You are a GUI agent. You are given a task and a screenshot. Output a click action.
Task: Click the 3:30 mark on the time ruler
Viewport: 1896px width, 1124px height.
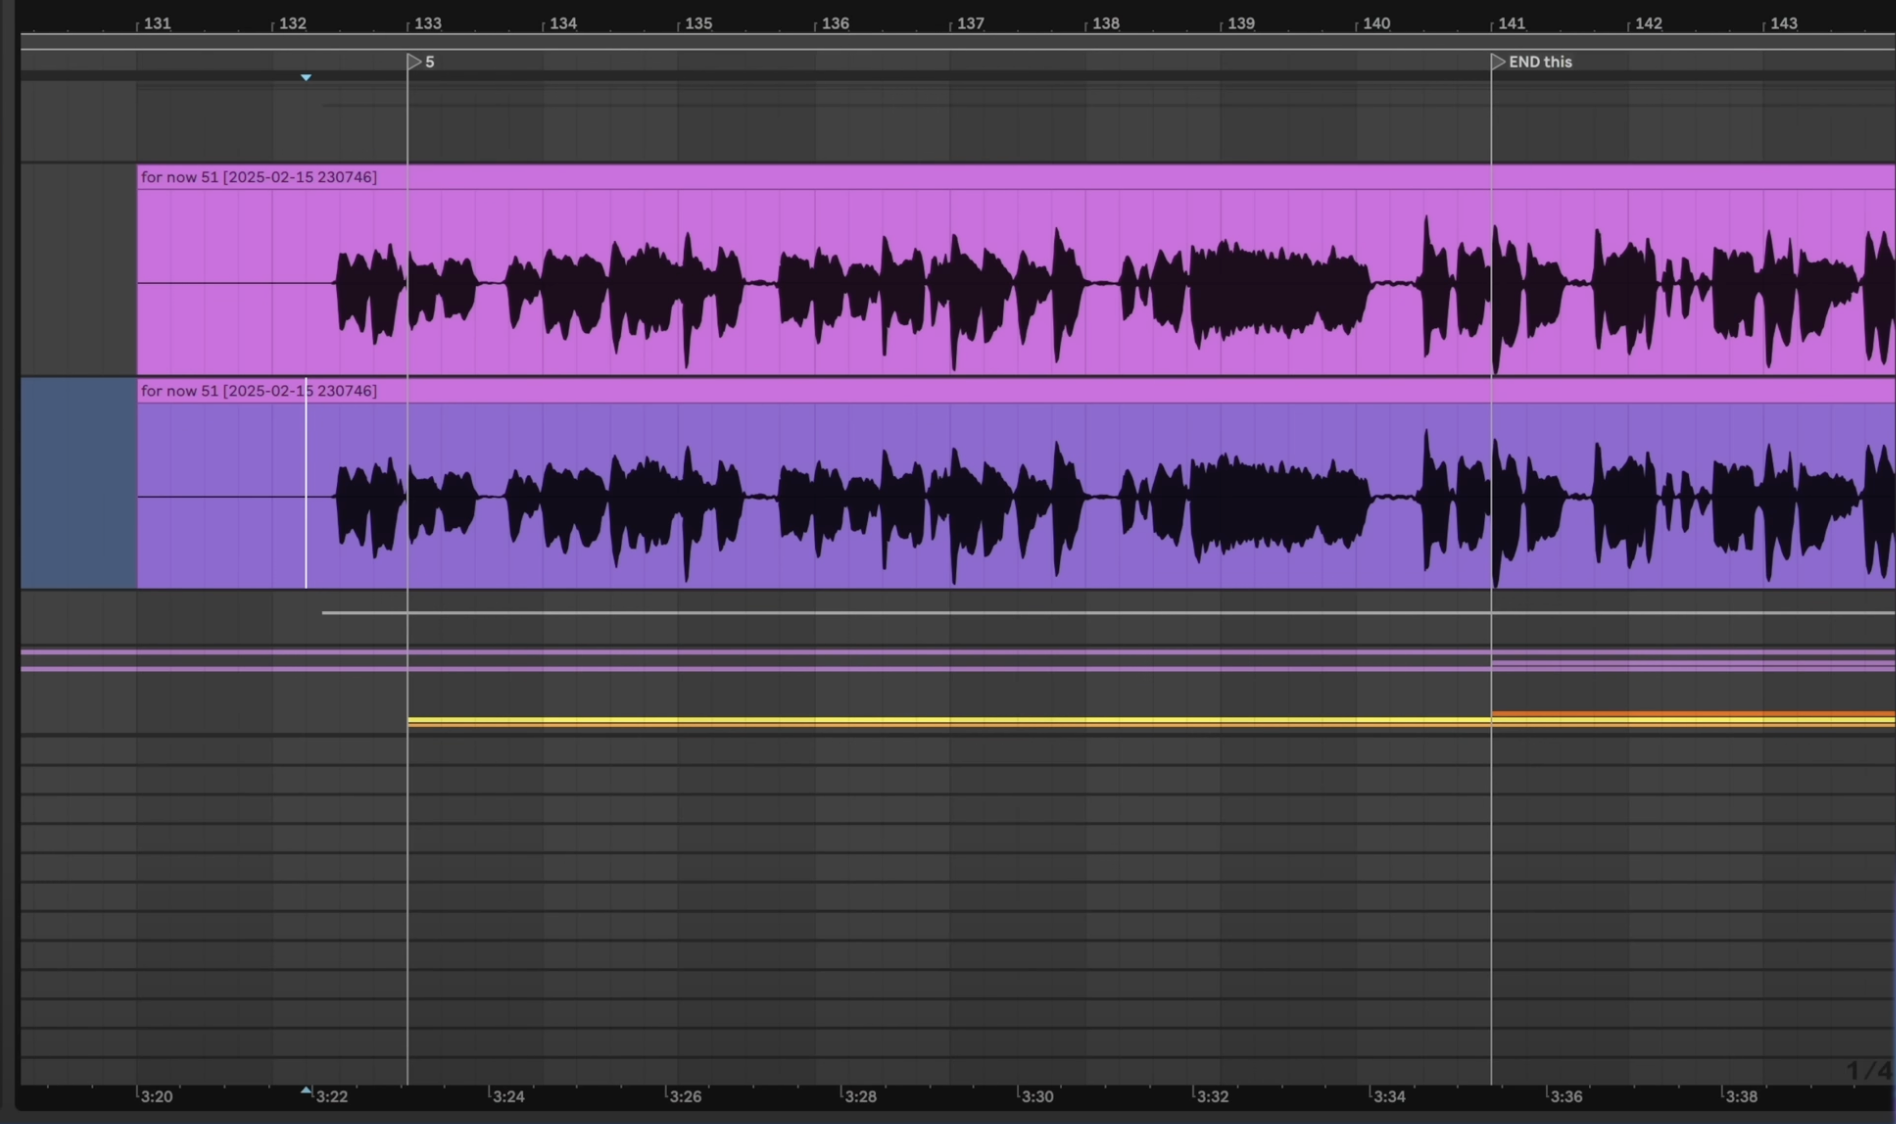[1037, 1096]
